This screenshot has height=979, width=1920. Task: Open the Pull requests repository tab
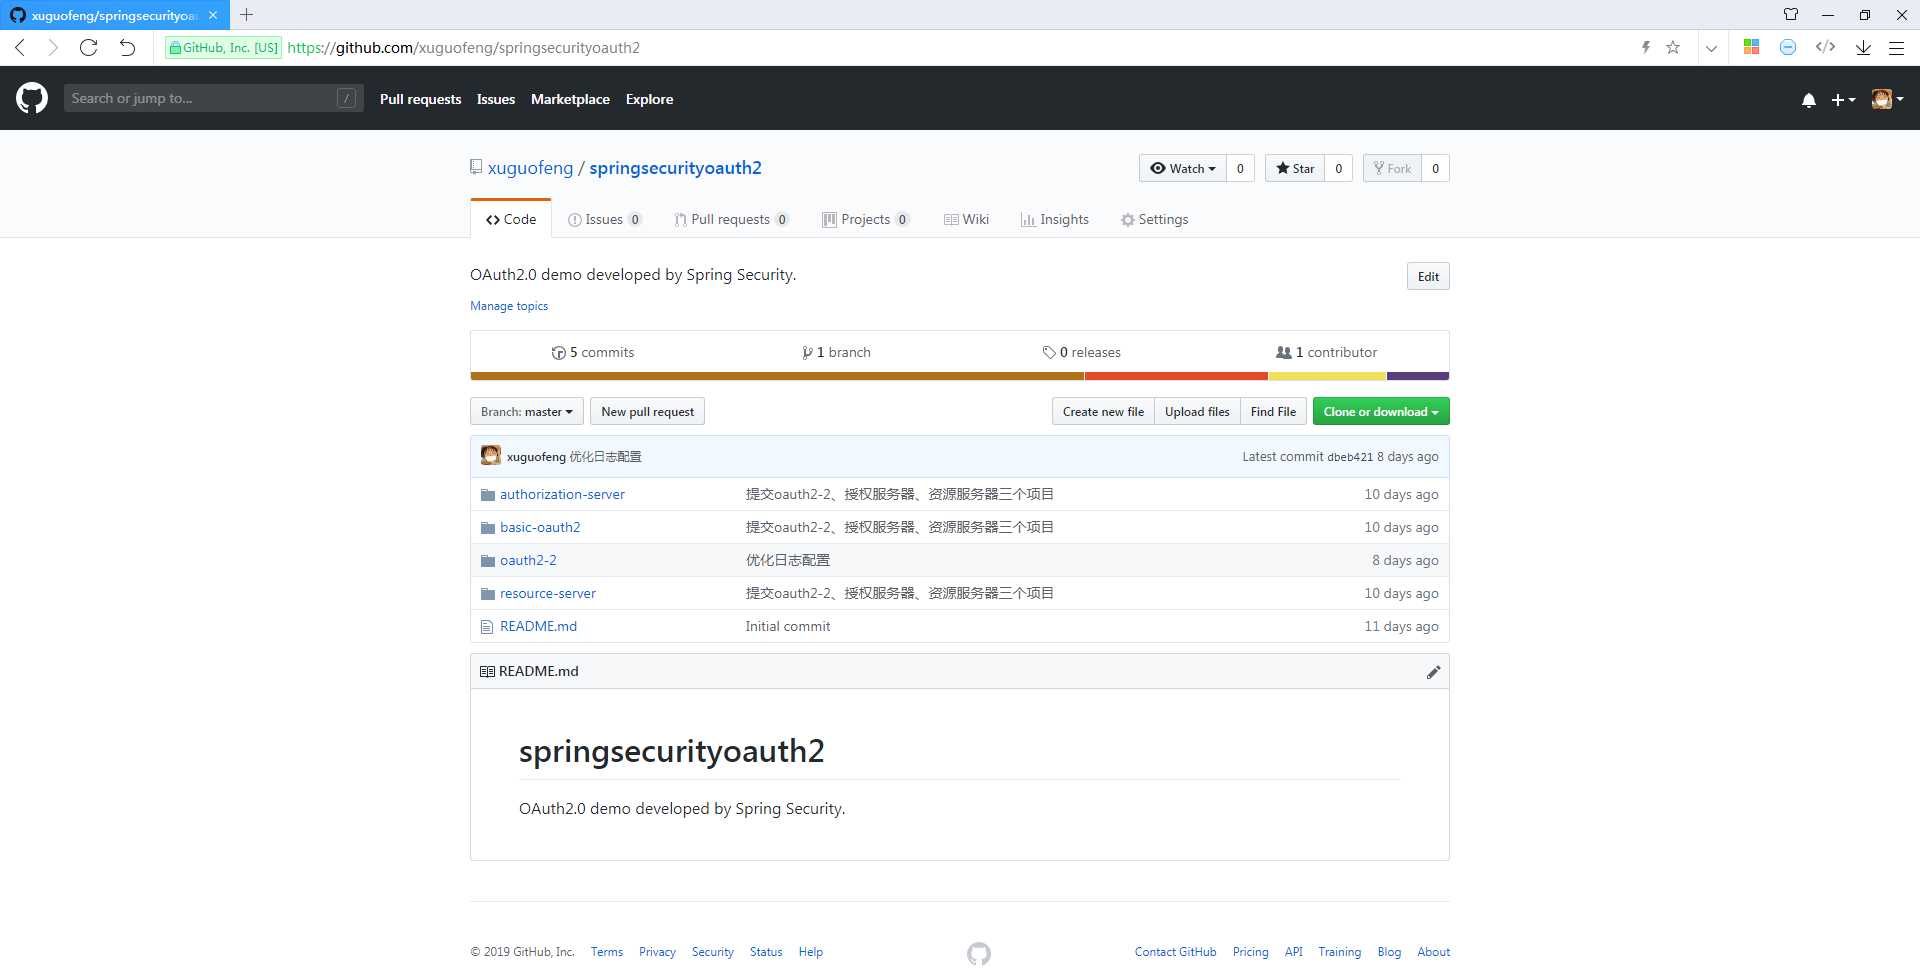(x=731, y=219)
